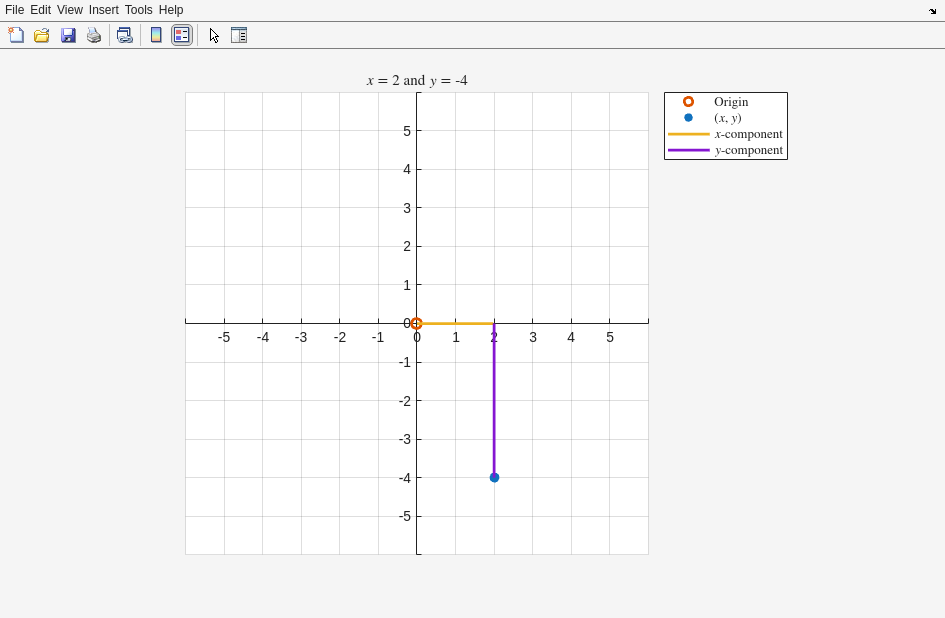
Task: Click the orange circle Origin marker in legend
Action: point(688,102)
